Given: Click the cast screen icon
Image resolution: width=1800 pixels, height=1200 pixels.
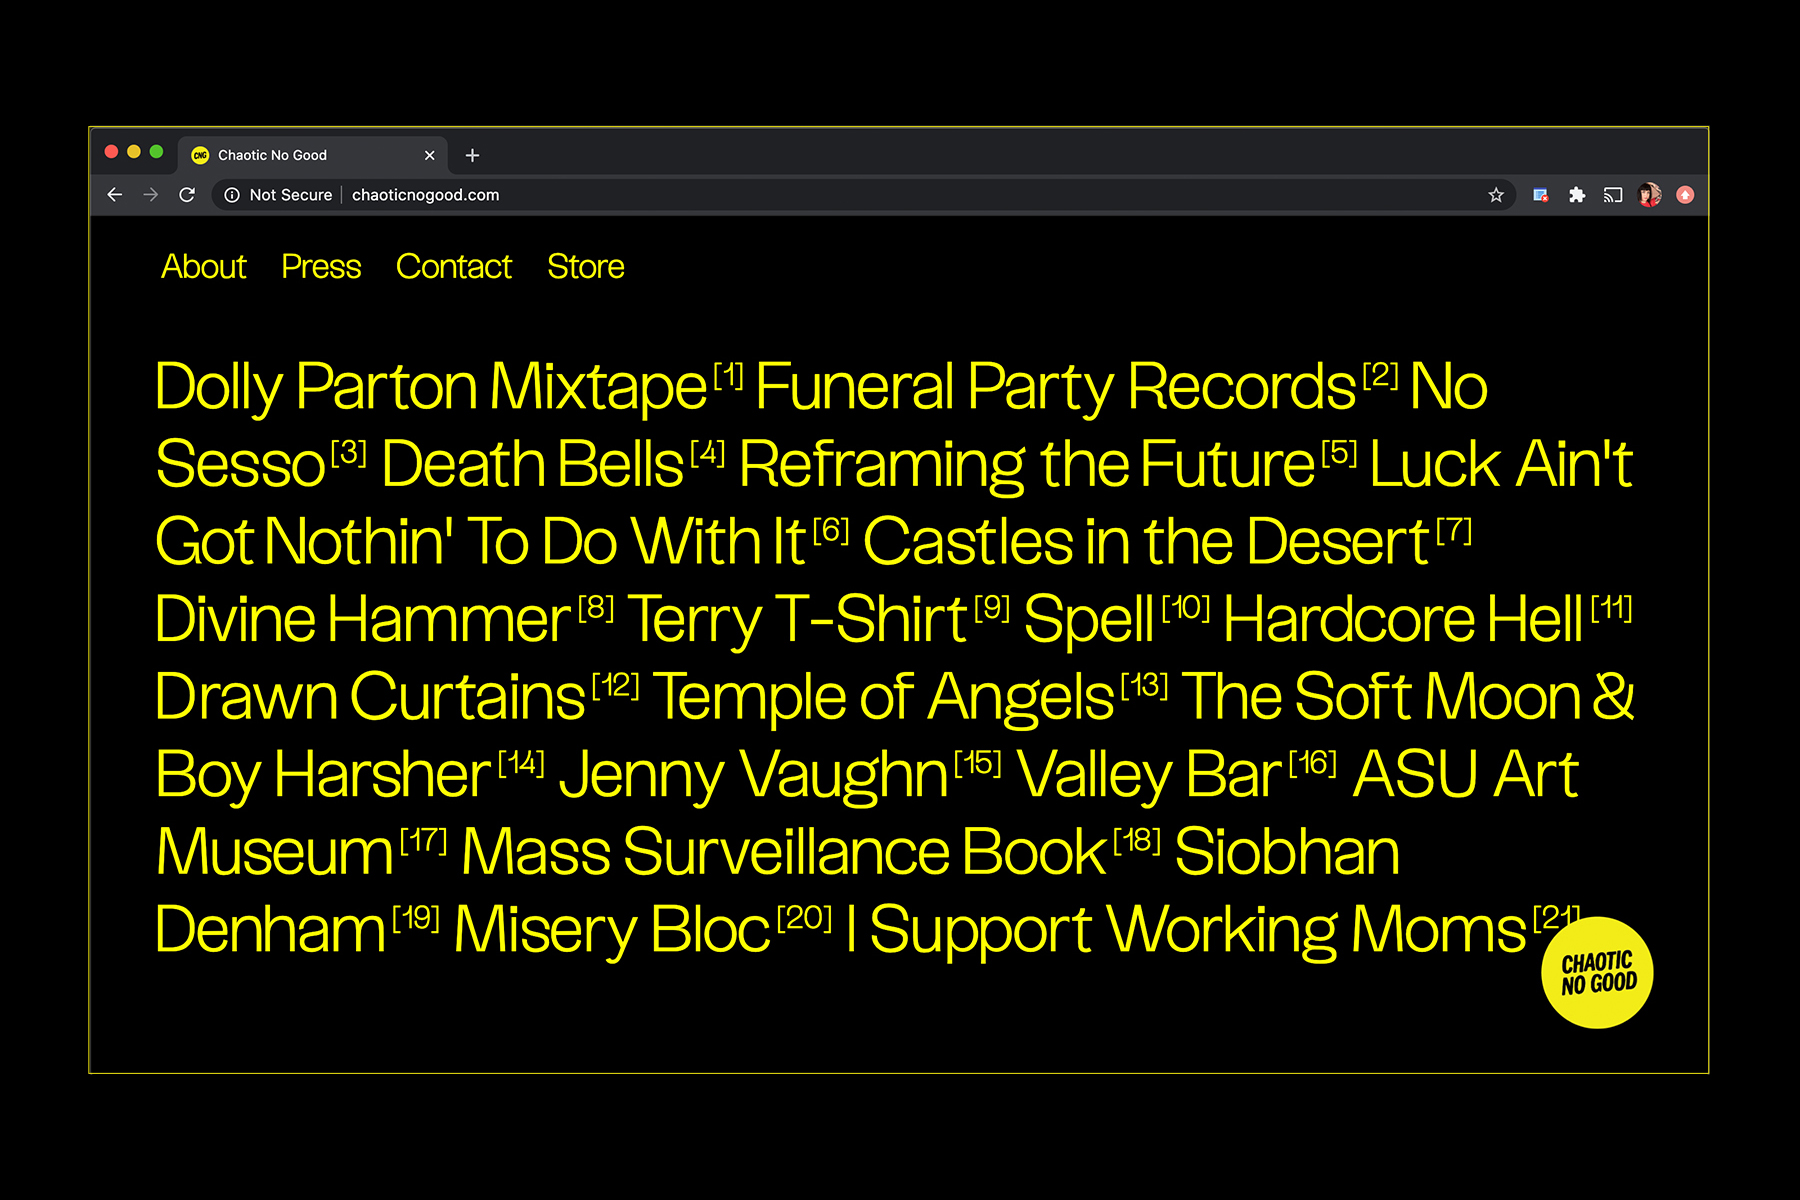Looking at the screenshot, I should pyautogui.click(x=1612, y=195).
